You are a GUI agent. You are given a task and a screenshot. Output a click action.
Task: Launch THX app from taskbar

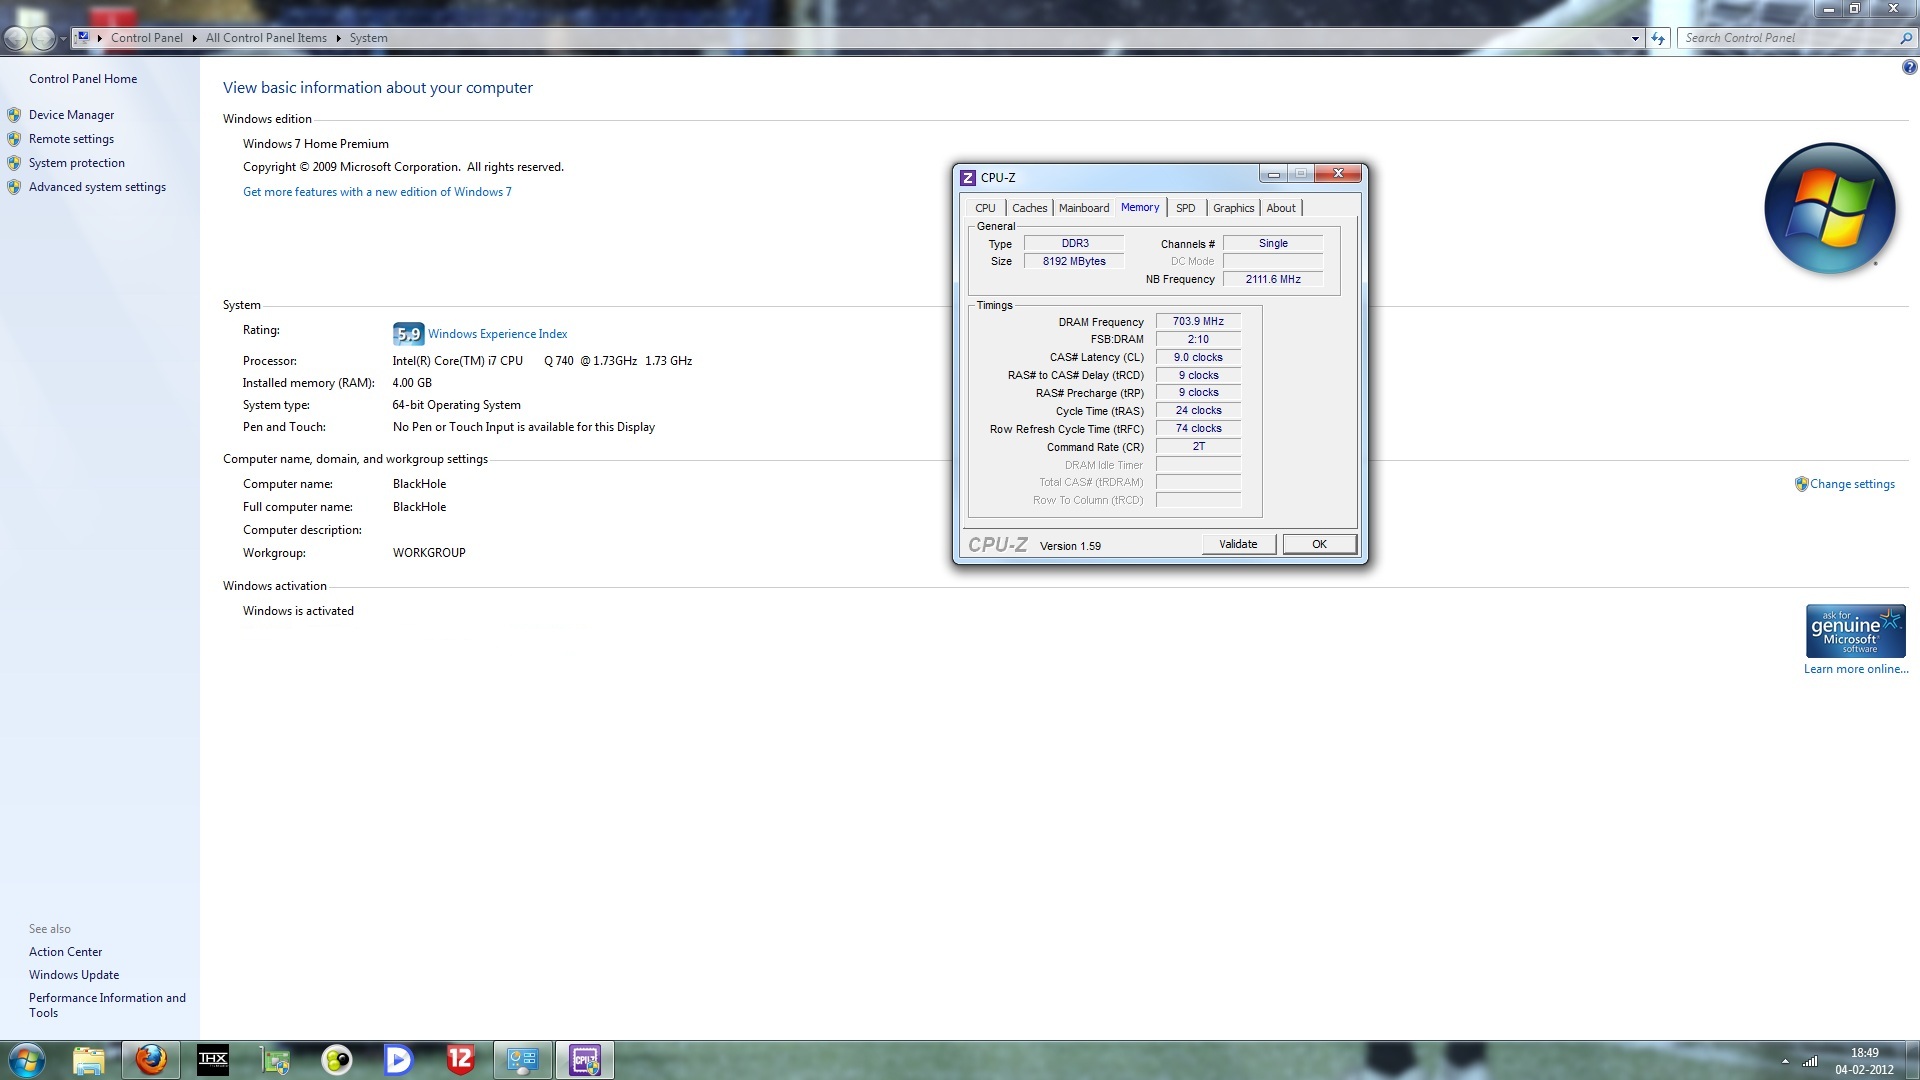(x=213, y=1060)
